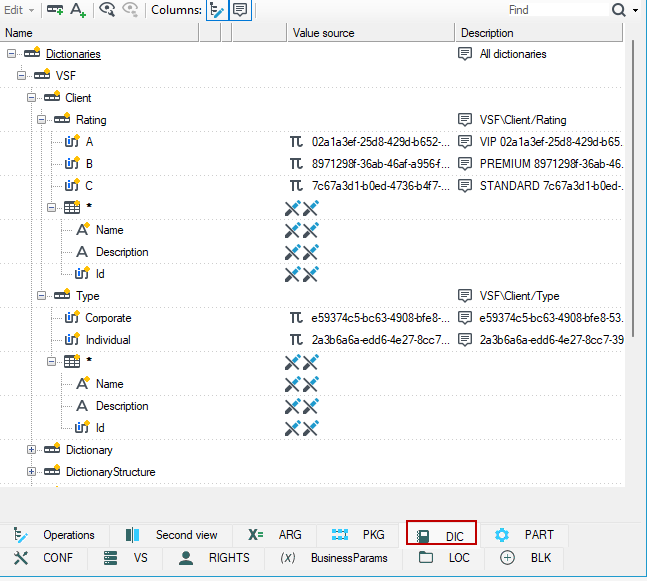The height and width of the screenshot is (581, 647).
Task: Open the Edit dropdown menu
Action: tap(19, 10)
